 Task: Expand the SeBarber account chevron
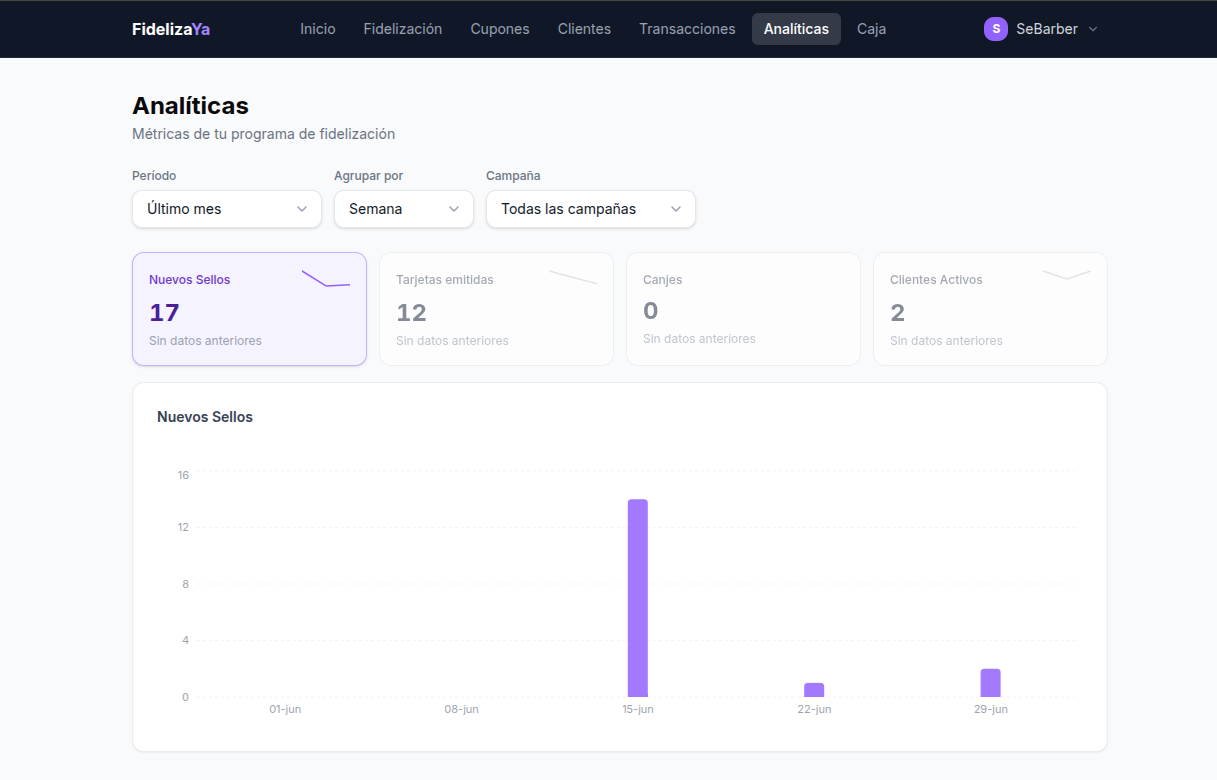click(1093, 29)
